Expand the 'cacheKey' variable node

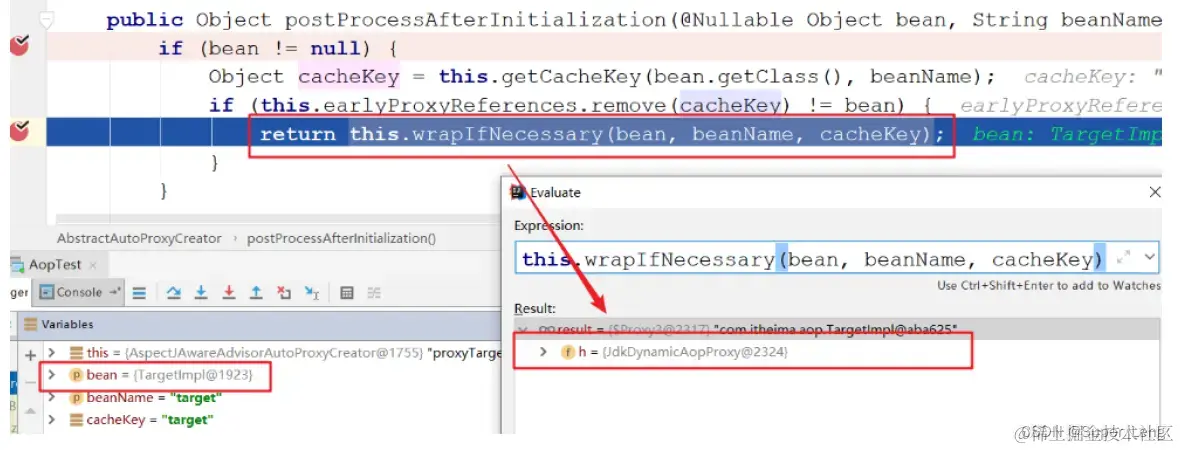tap(52, 419)
